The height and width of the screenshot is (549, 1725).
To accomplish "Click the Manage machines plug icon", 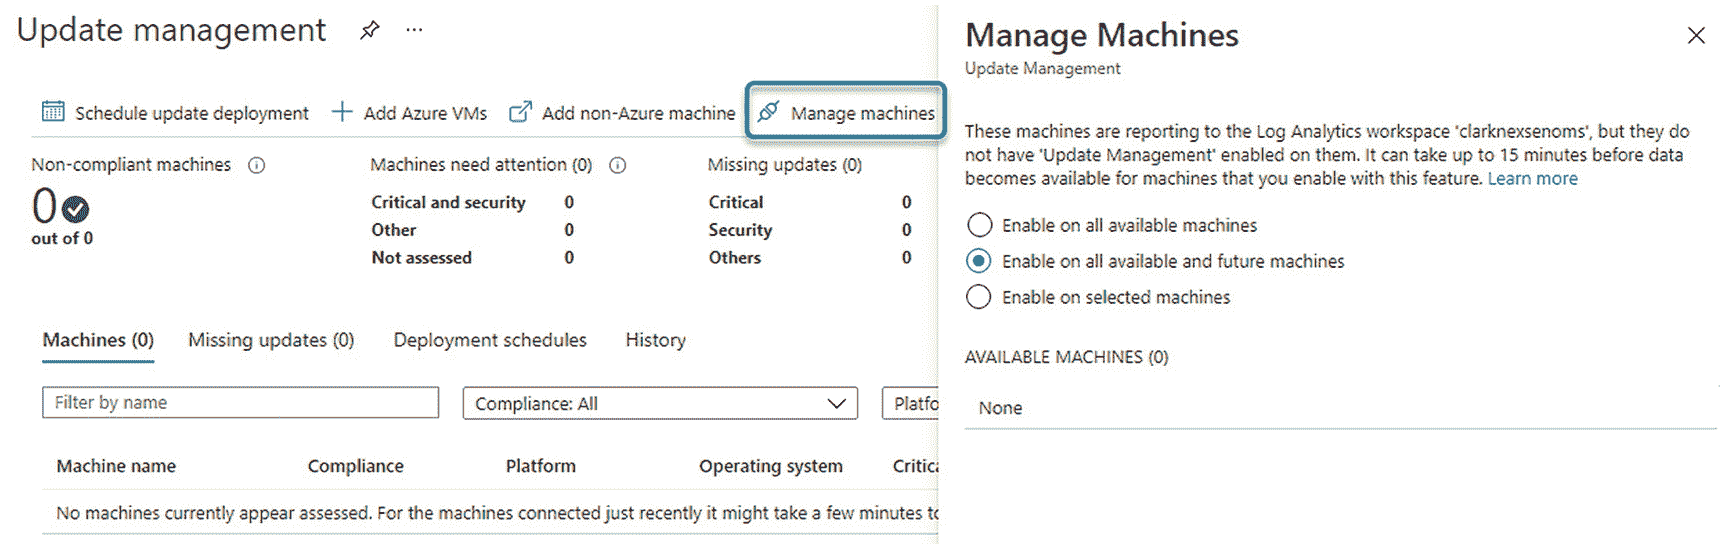I will click(768, 112).
